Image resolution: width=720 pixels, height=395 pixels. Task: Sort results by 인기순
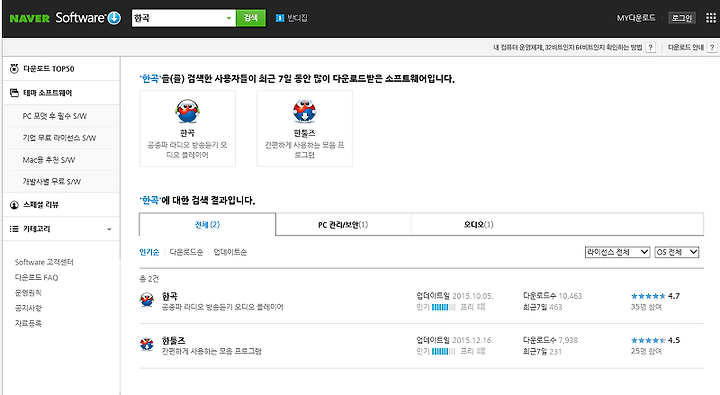pyautogui.click(x=149, y=252)
